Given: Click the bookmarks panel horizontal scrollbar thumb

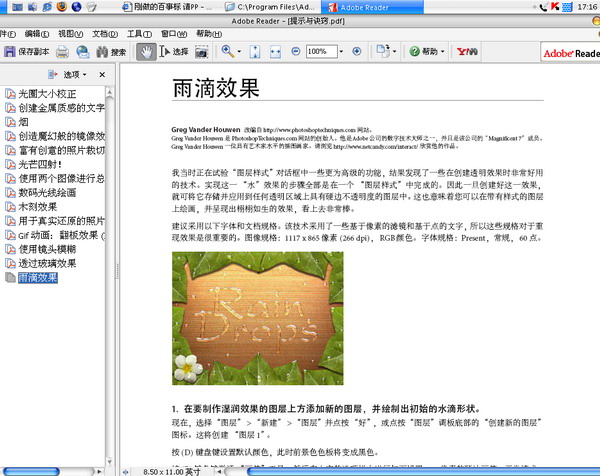Looking at the screenshot, I should (31, 472).
